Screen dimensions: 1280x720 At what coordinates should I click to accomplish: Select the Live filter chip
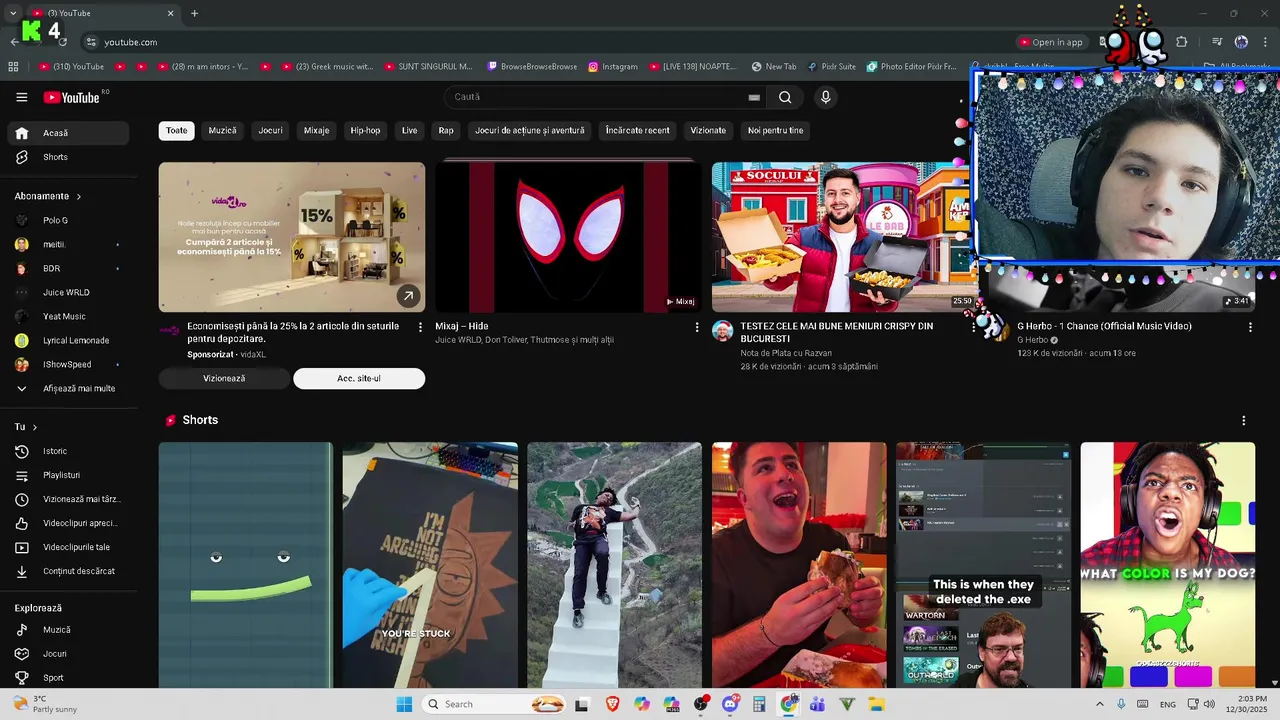[x=409, y=130]
